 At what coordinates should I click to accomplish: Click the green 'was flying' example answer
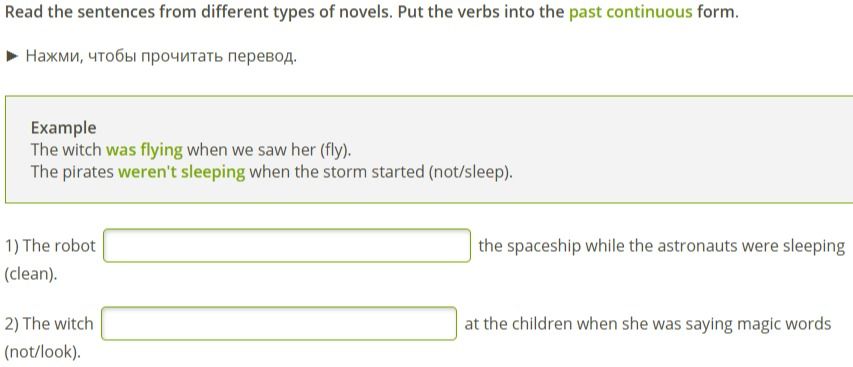[x=144, y=150]
